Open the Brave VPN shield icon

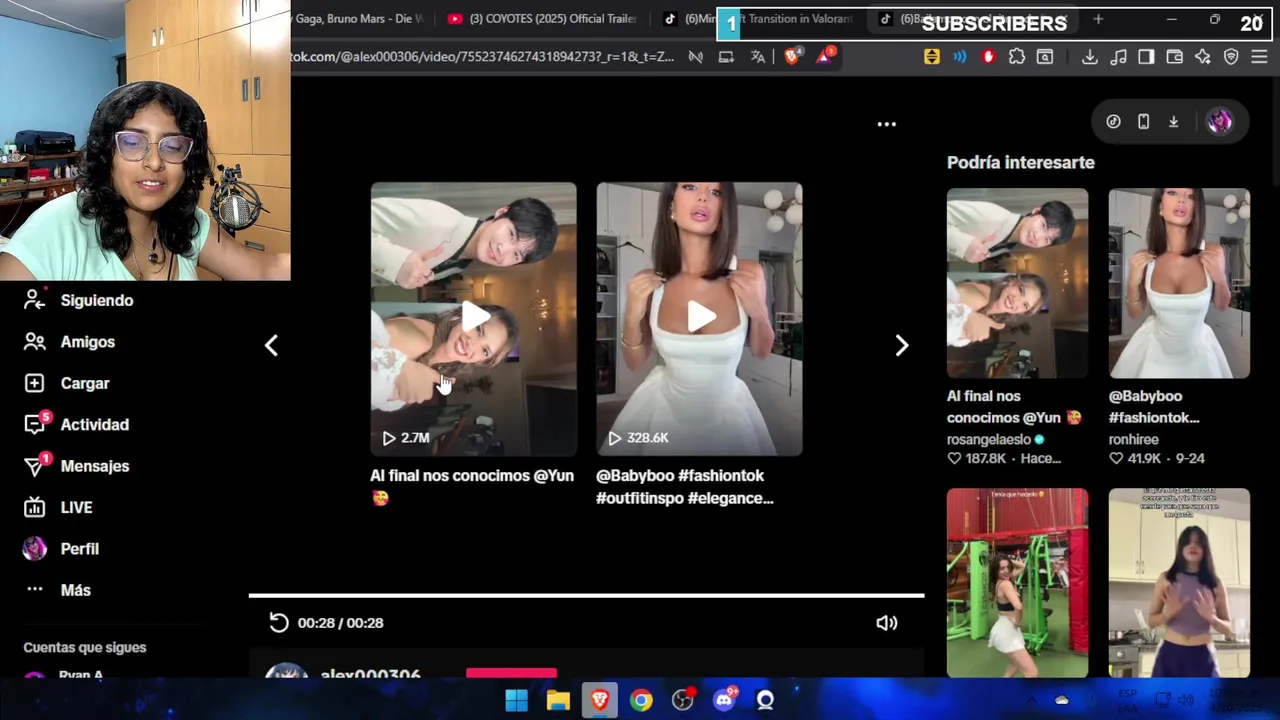pos(1231,57)
